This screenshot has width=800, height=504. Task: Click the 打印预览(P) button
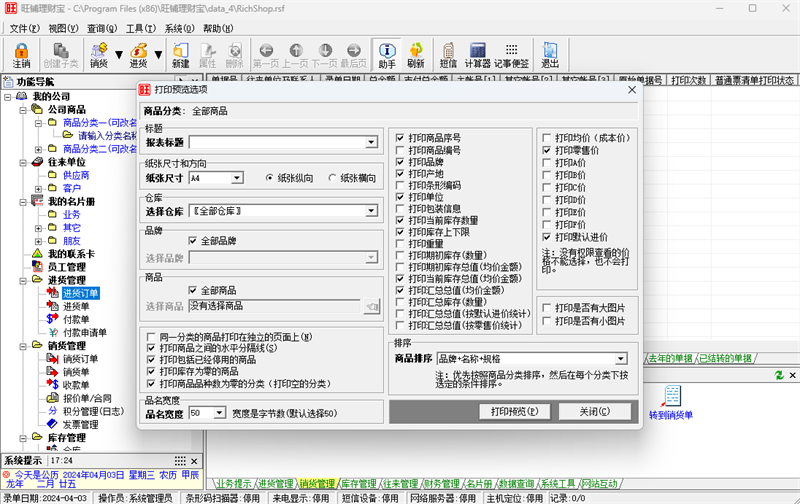514,411
